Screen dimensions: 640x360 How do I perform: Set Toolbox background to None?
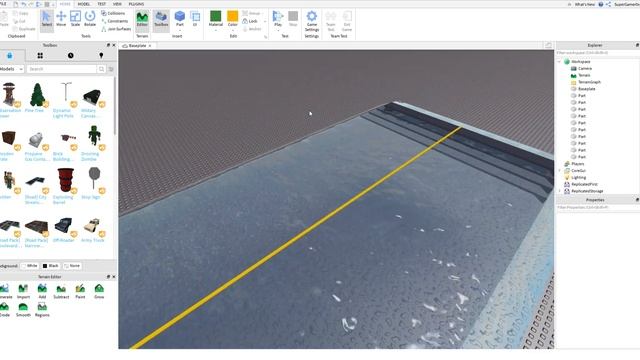pyautogui.click(x=72, y=266)
